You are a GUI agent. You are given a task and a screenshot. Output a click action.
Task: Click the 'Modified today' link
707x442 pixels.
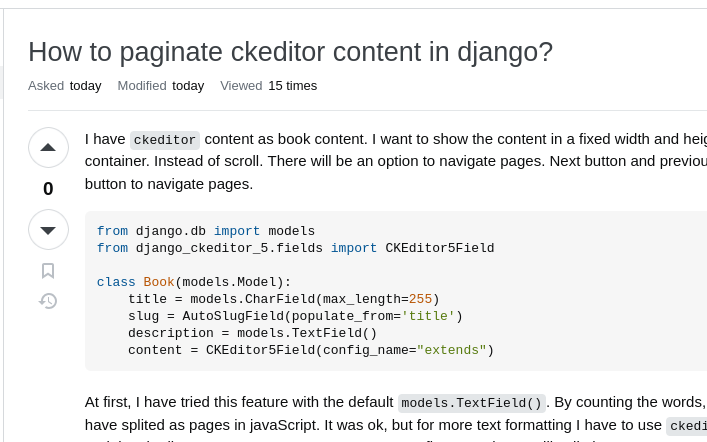[161, 86]
